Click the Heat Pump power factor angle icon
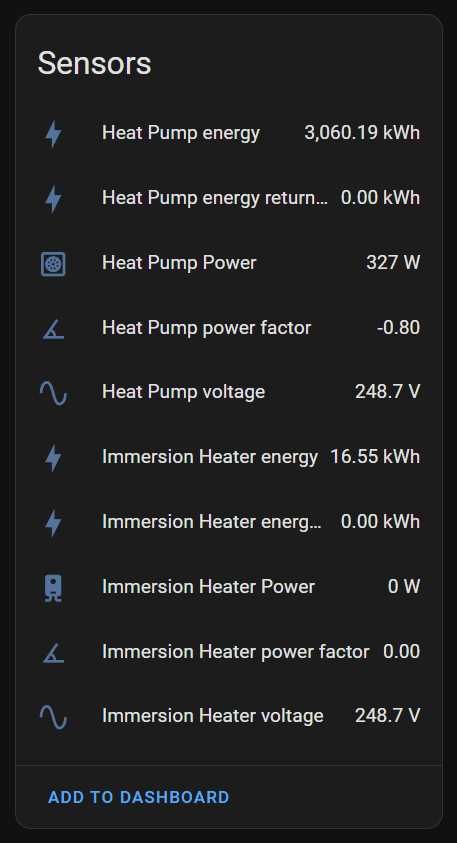This screenshot has height=843, width=457. [53, 328]
